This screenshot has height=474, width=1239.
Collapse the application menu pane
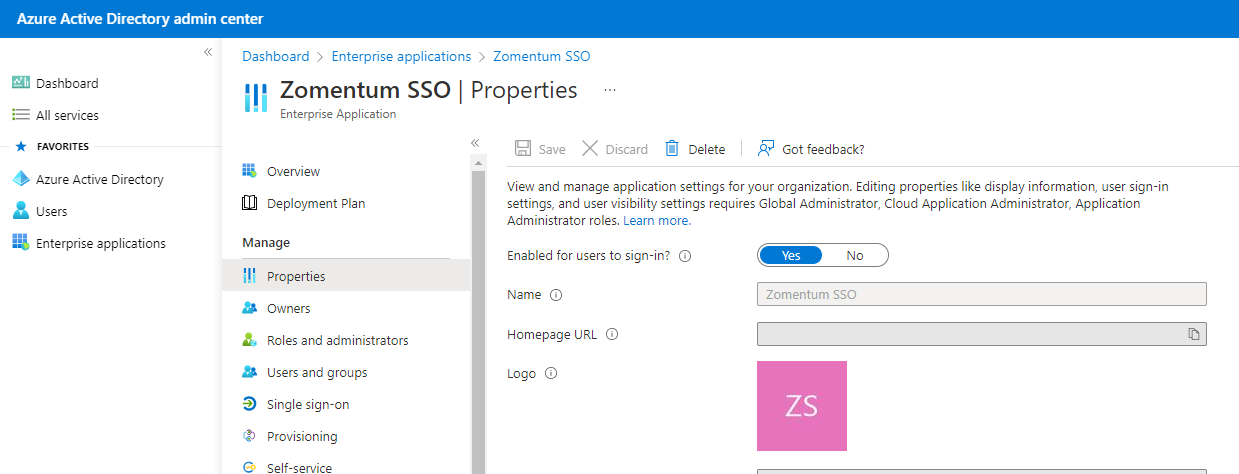(x=475, y=143)
